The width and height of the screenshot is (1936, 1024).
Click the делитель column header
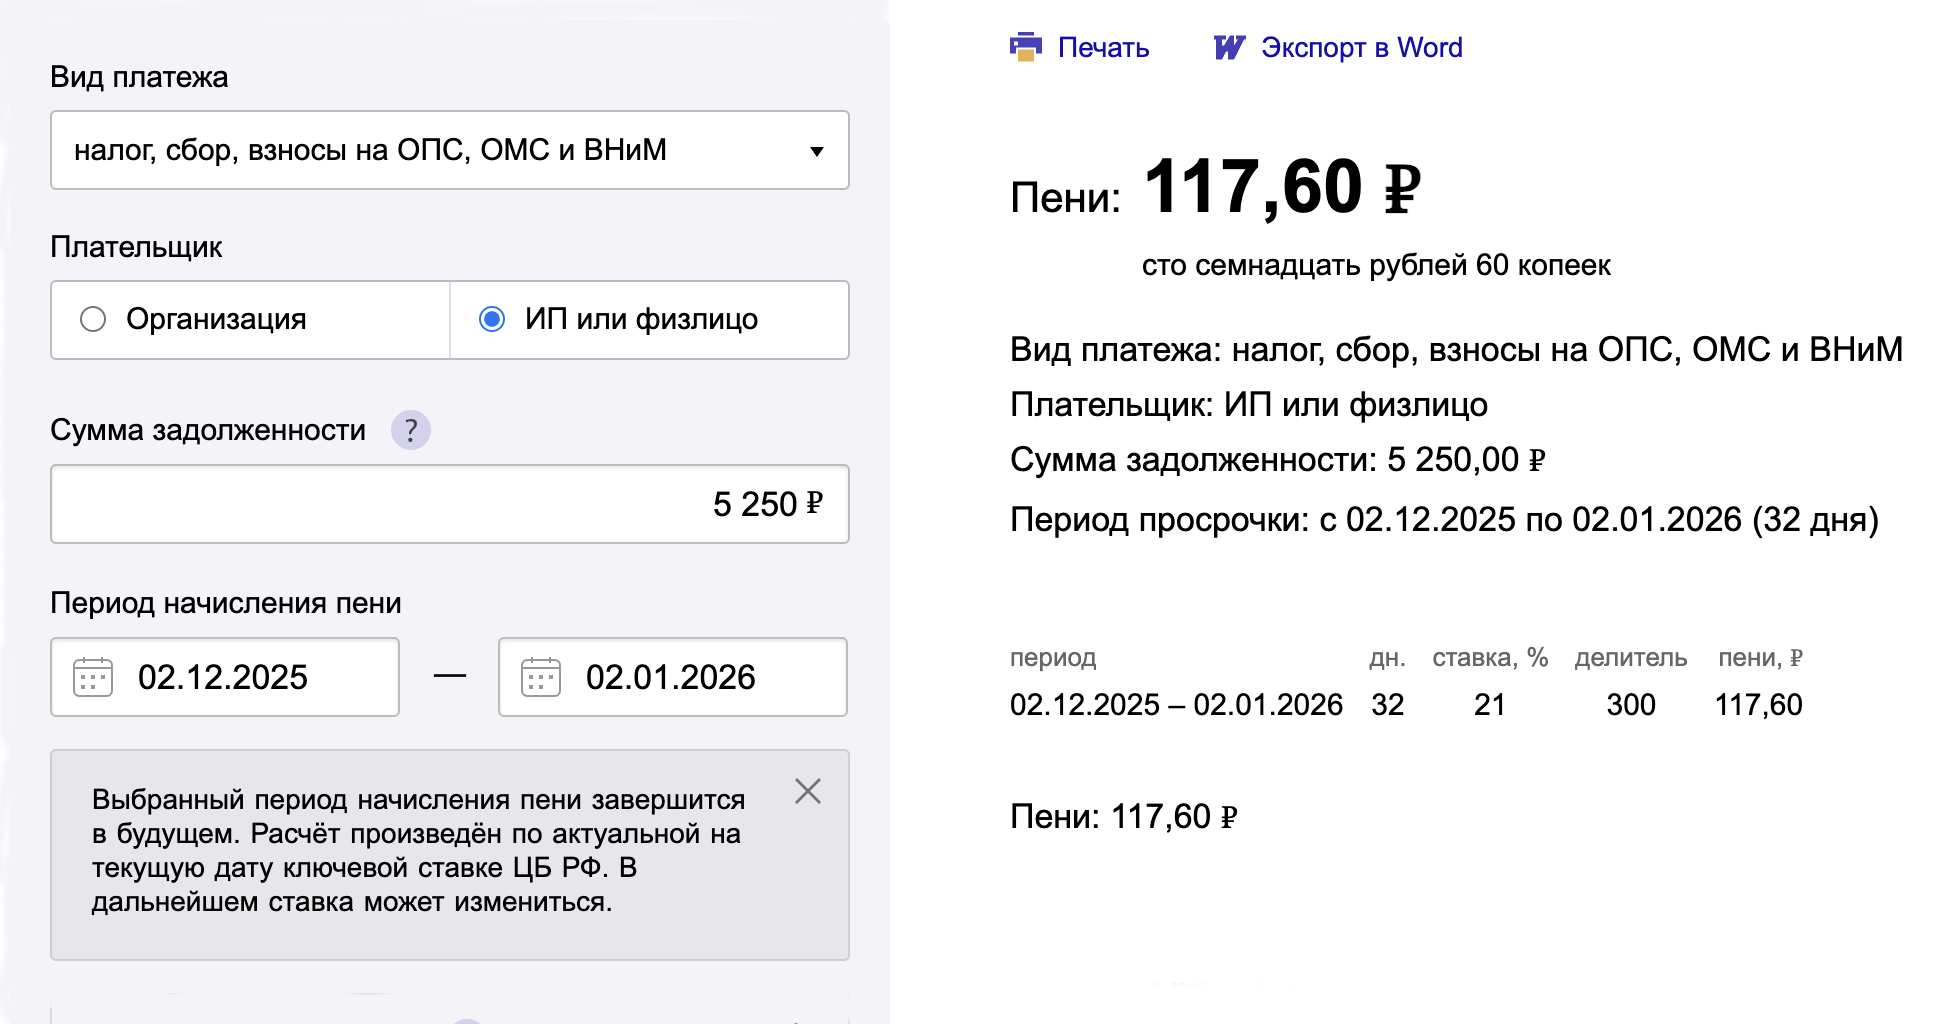click(1631, 658)
